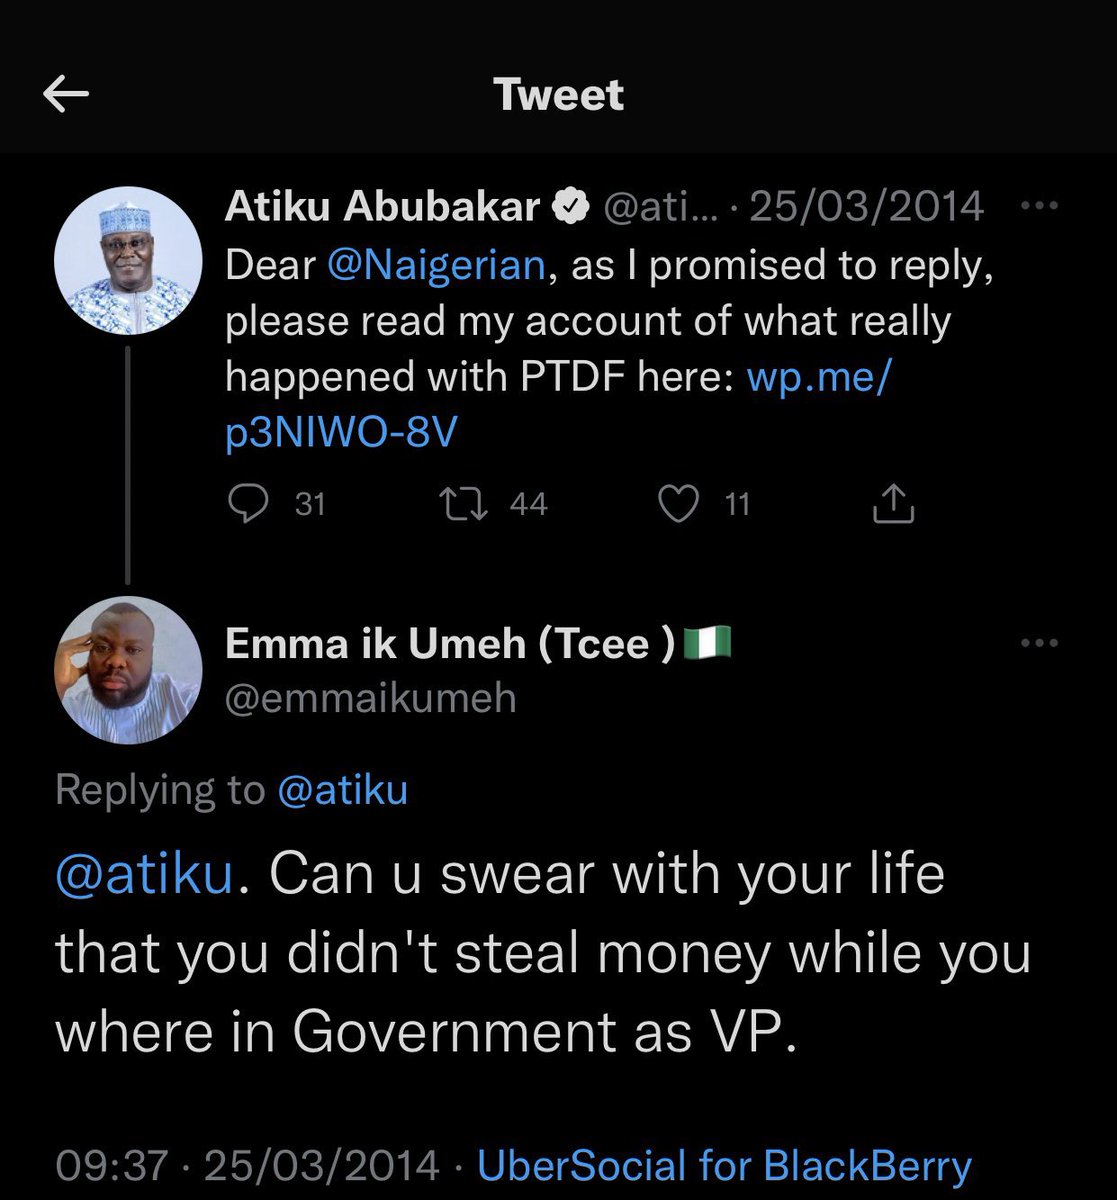Tap the verified badge beside Atiku Abubakar
The height and width of the screenshot is (1200, 1117).
click(x=570, y=206)
